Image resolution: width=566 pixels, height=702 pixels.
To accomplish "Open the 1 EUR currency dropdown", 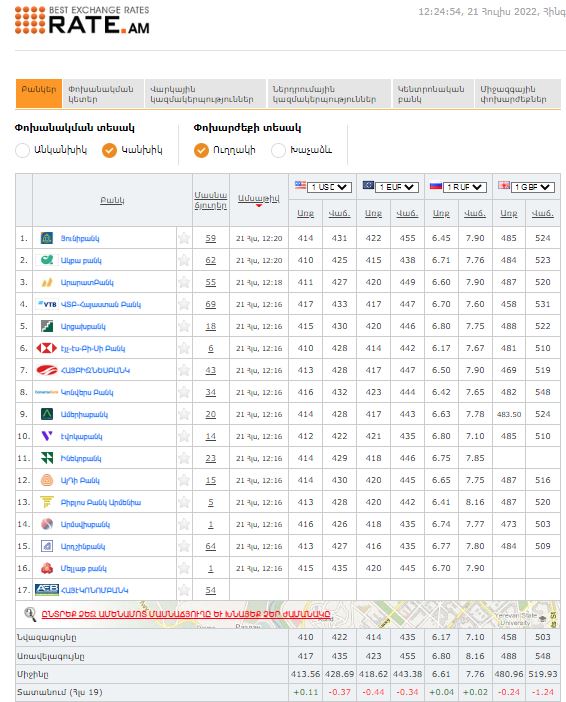I will click(397, 187).
